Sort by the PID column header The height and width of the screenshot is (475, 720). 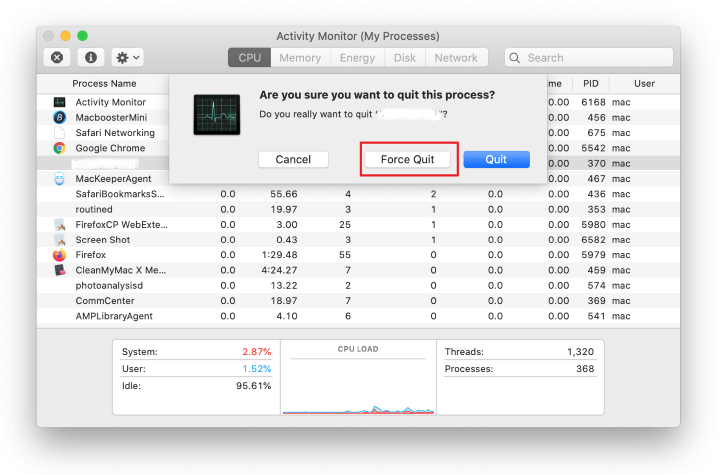tap(591, 84)
